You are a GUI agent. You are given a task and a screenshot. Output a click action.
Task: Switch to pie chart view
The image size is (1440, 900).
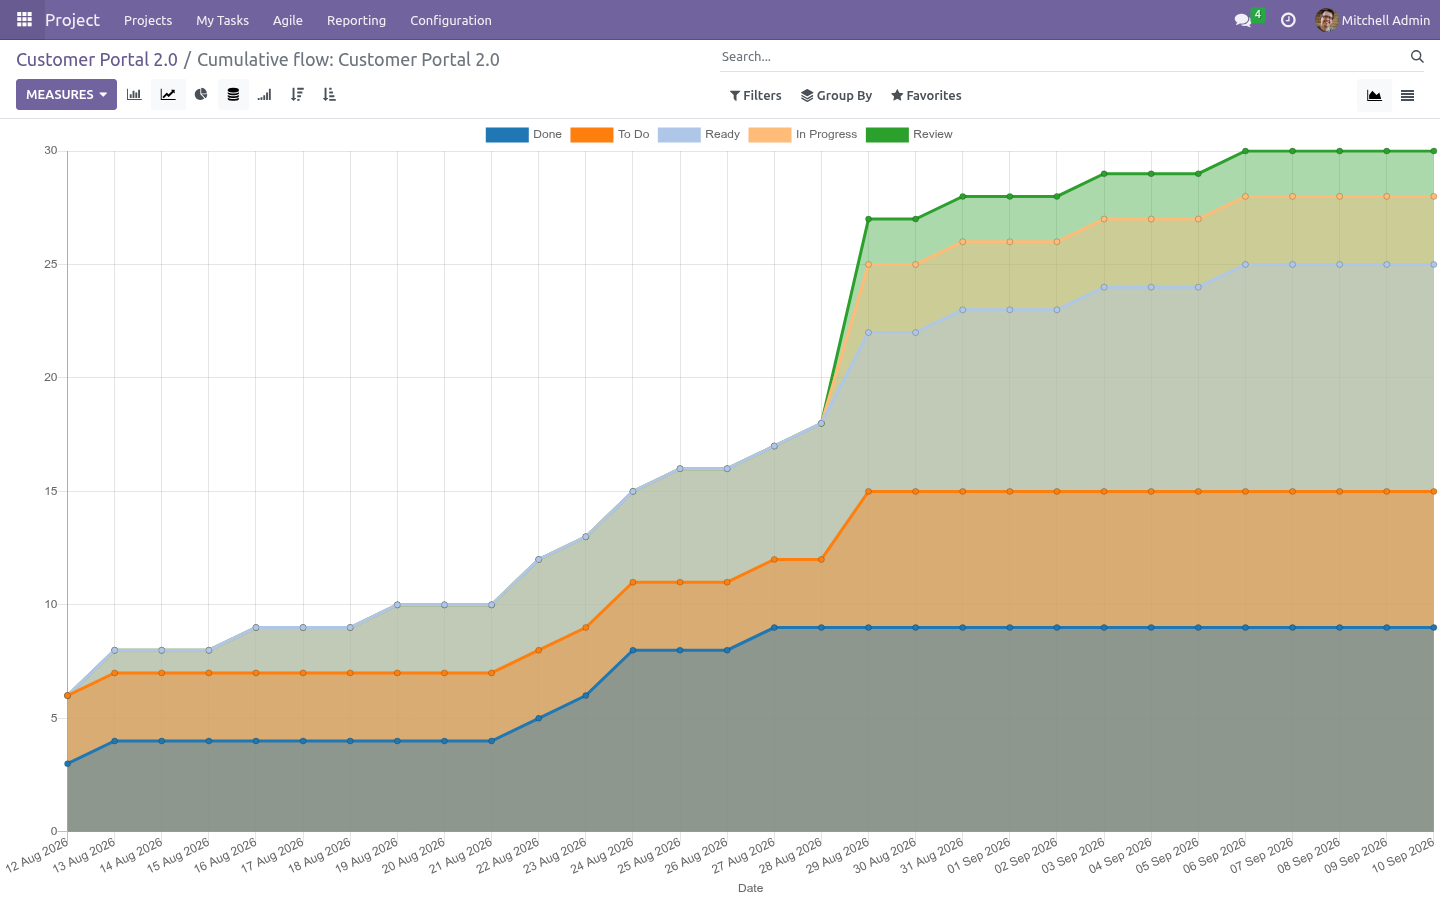[201, 95]
